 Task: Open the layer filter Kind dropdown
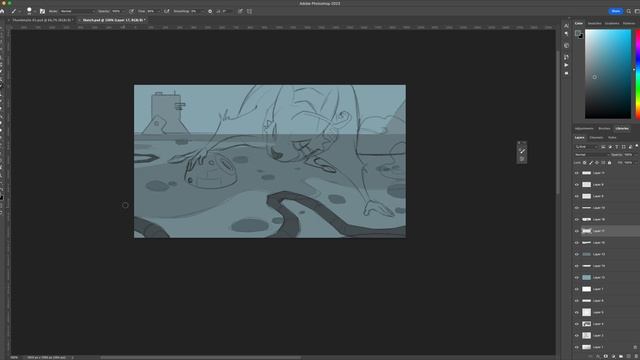pos(587,147)
